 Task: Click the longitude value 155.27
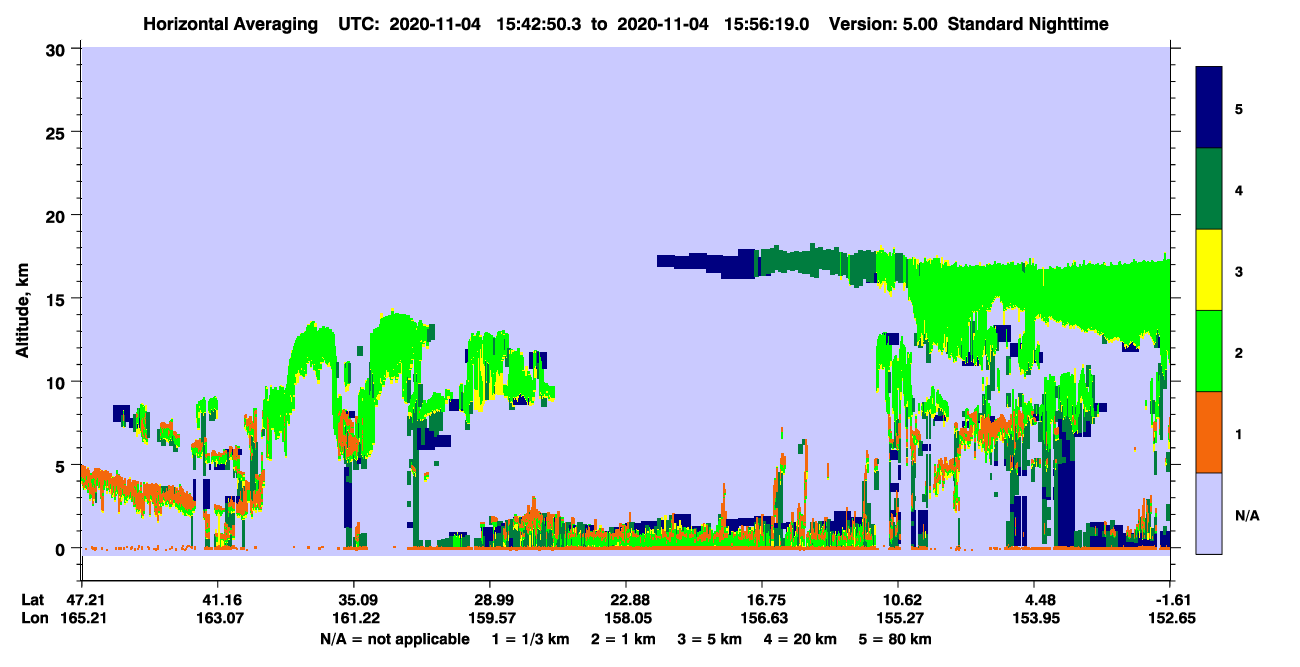click(899, 618)
